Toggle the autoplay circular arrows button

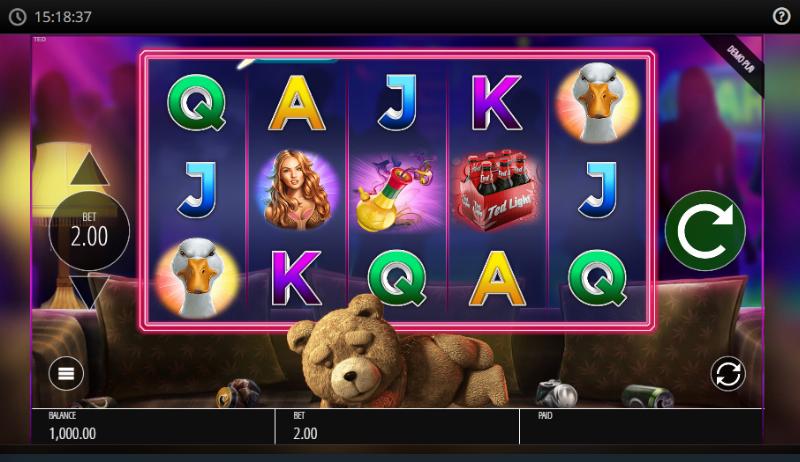(x=728, y=374)
